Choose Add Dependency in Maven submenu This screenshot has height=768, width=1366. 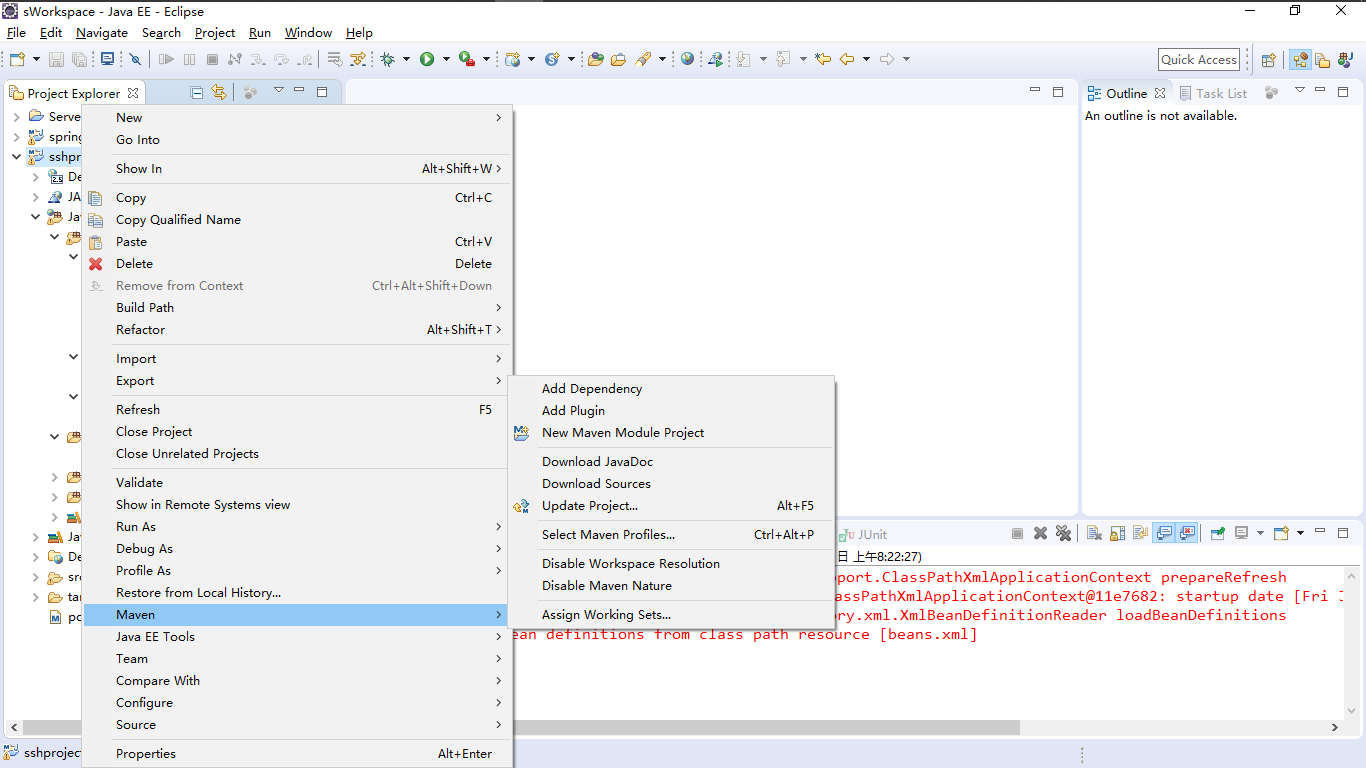tap(670, 388)
